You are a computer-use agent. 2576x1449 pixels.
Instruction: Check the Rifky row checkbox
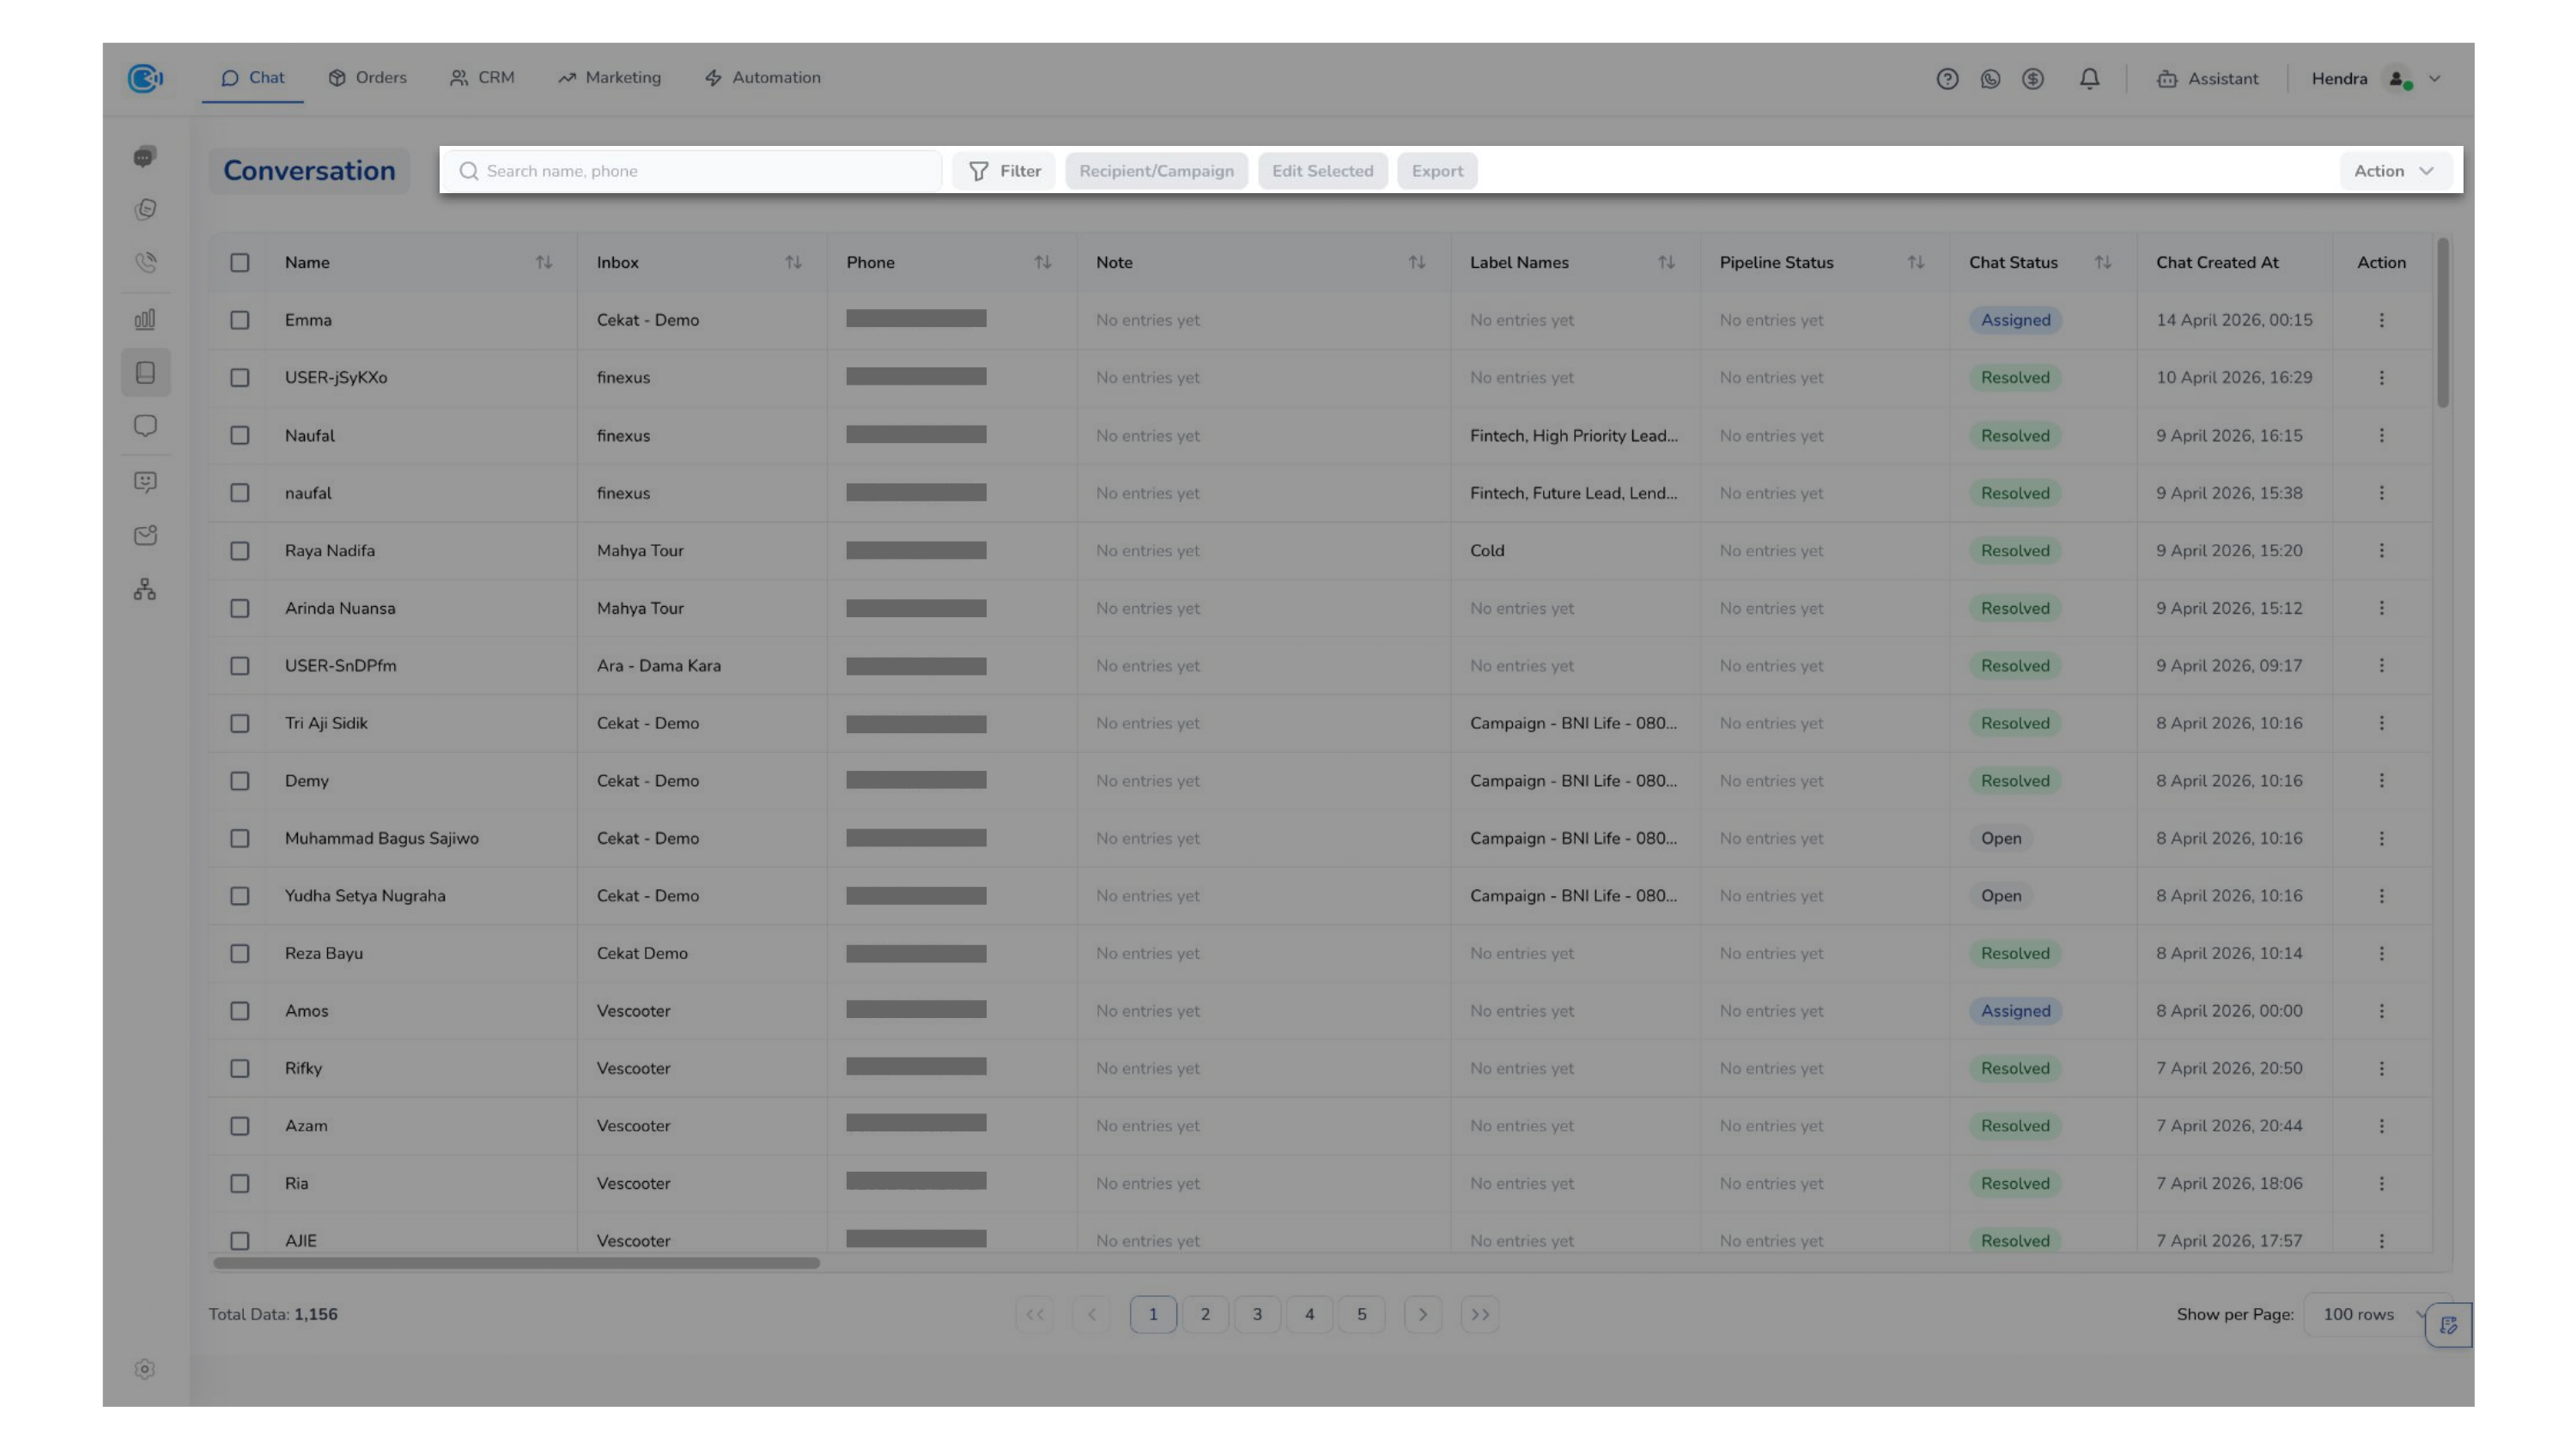point(240,1069)
